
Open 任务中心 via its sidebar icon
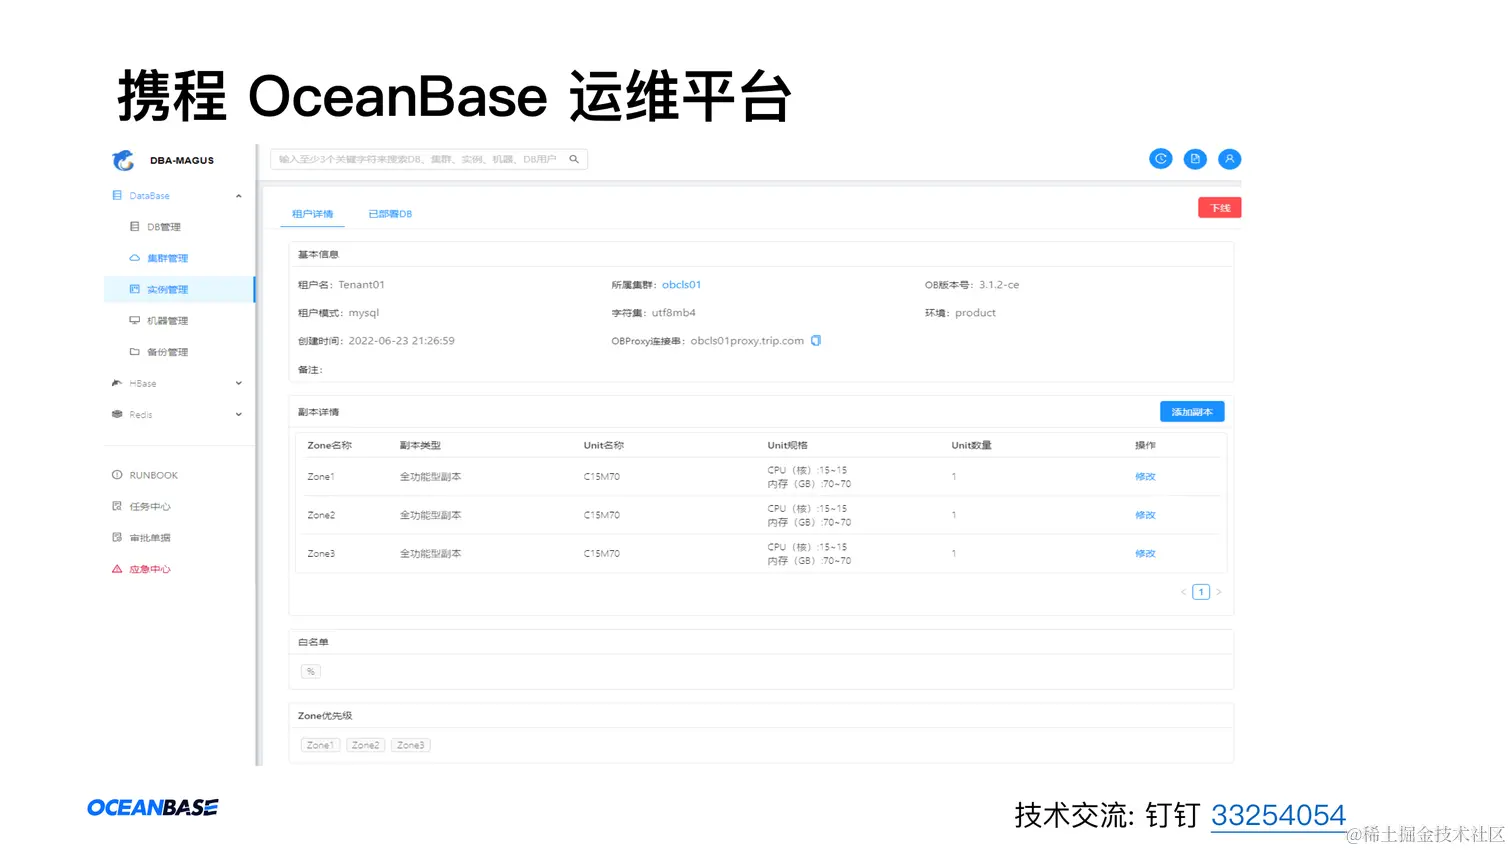(117, 506)
